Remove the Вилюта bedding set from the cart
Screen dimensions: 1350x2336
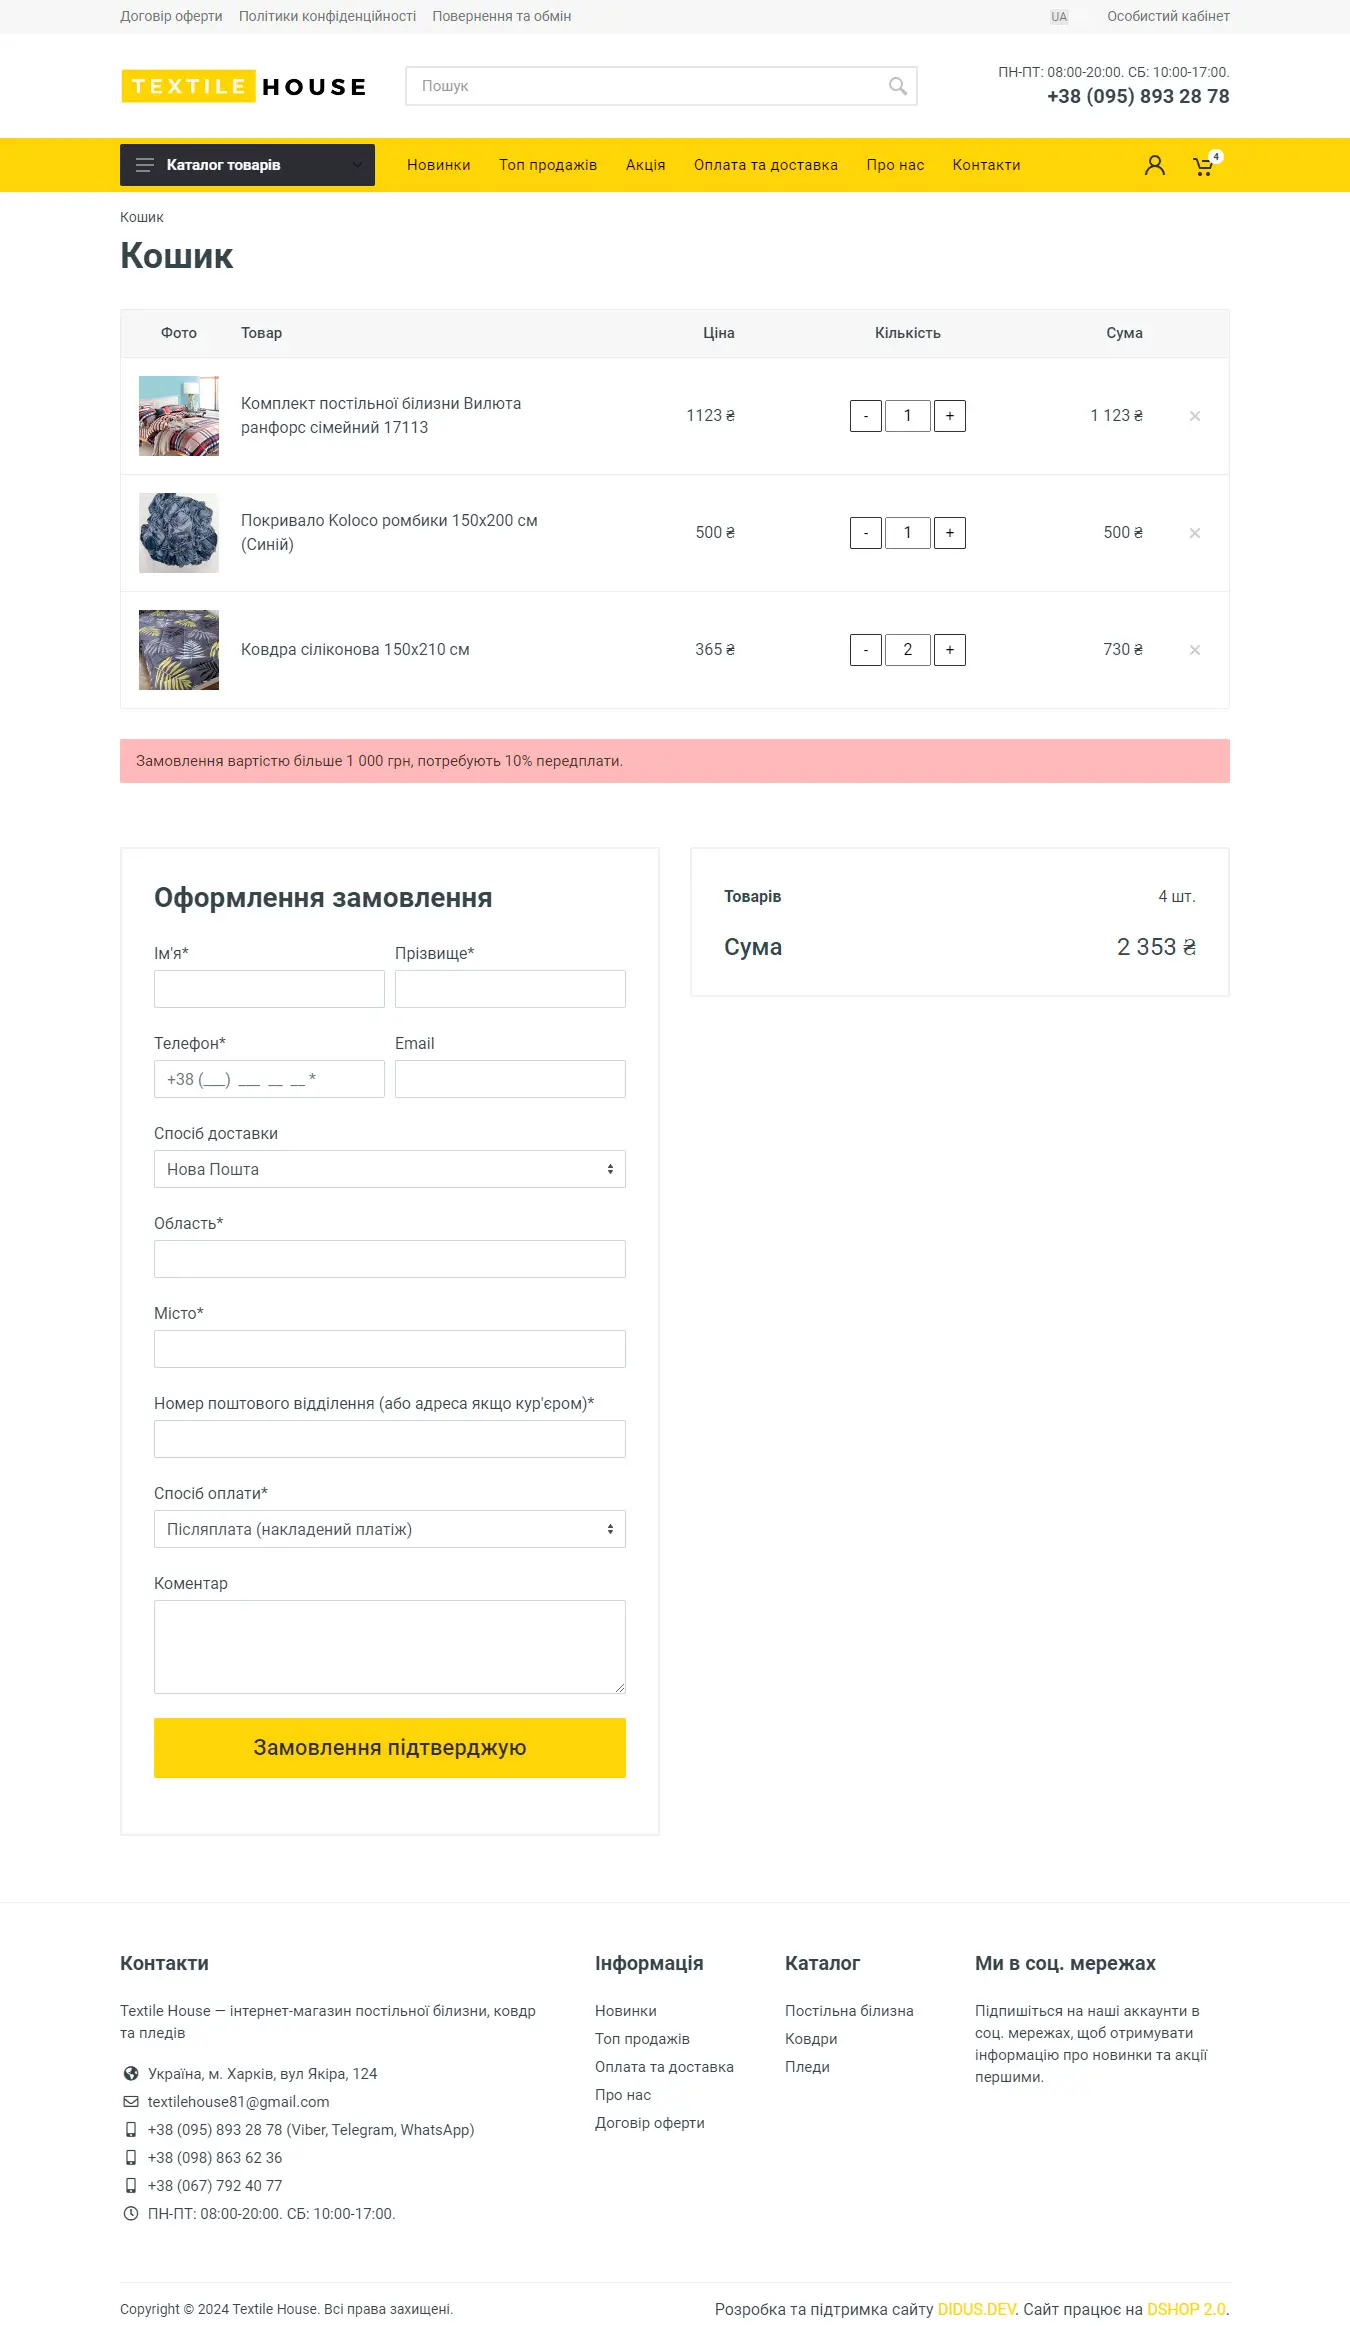1194,416
